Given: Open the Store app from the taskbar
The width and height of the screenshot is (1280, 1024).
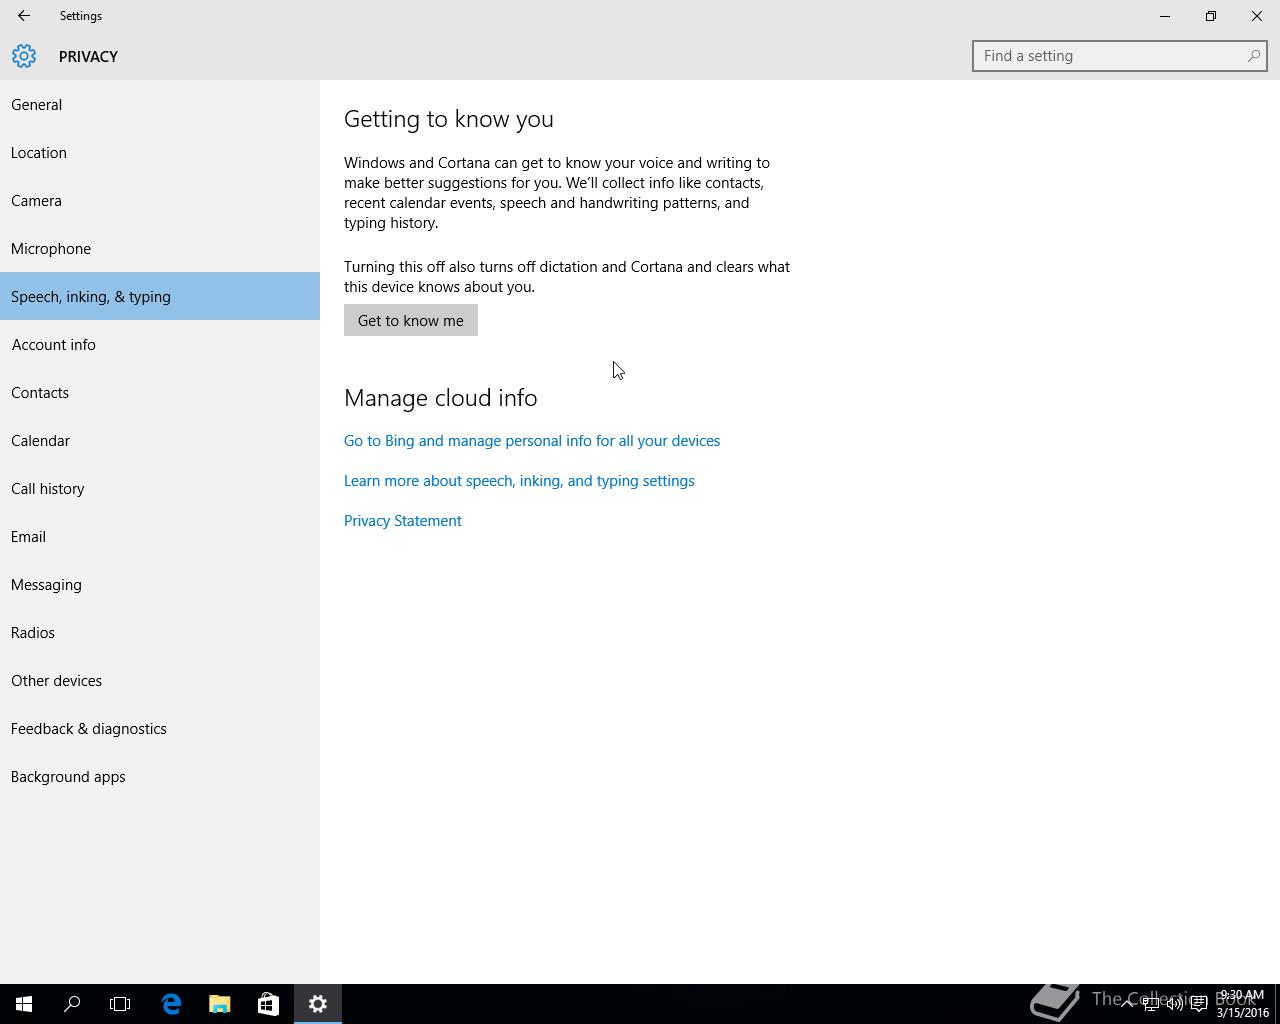Looking at the screenshot, I should click(268, 1004).
